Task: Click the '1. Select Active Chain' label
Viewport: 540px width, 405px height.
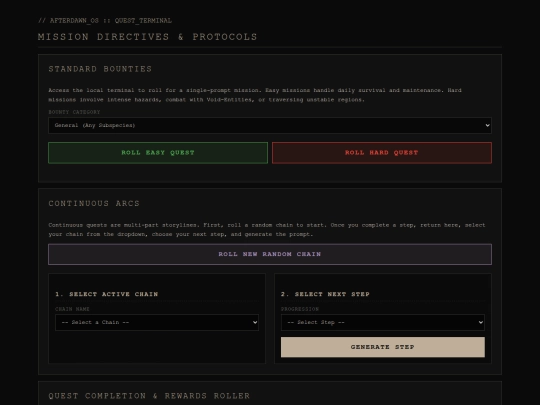Action: pyautogui.click(x=106, y=294)
